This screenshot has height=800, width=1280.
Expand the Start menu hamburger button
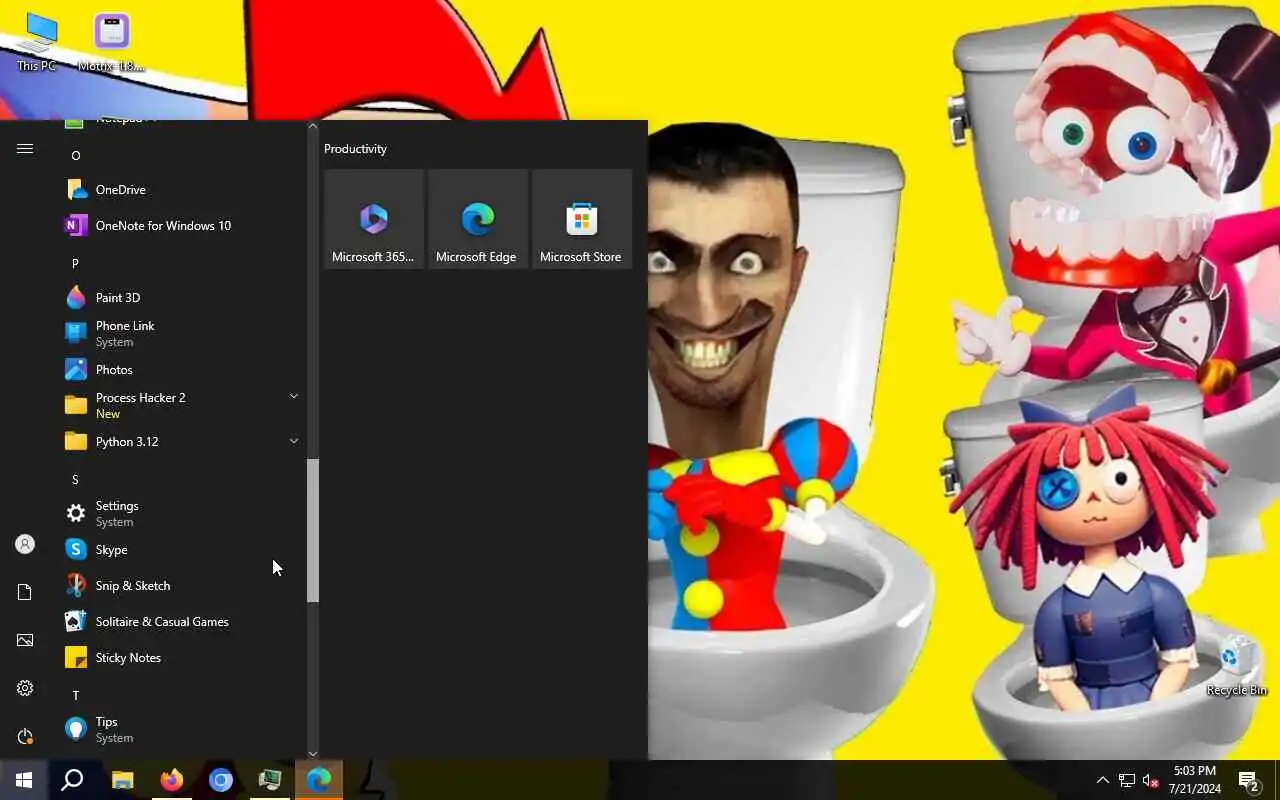(25, 148)
